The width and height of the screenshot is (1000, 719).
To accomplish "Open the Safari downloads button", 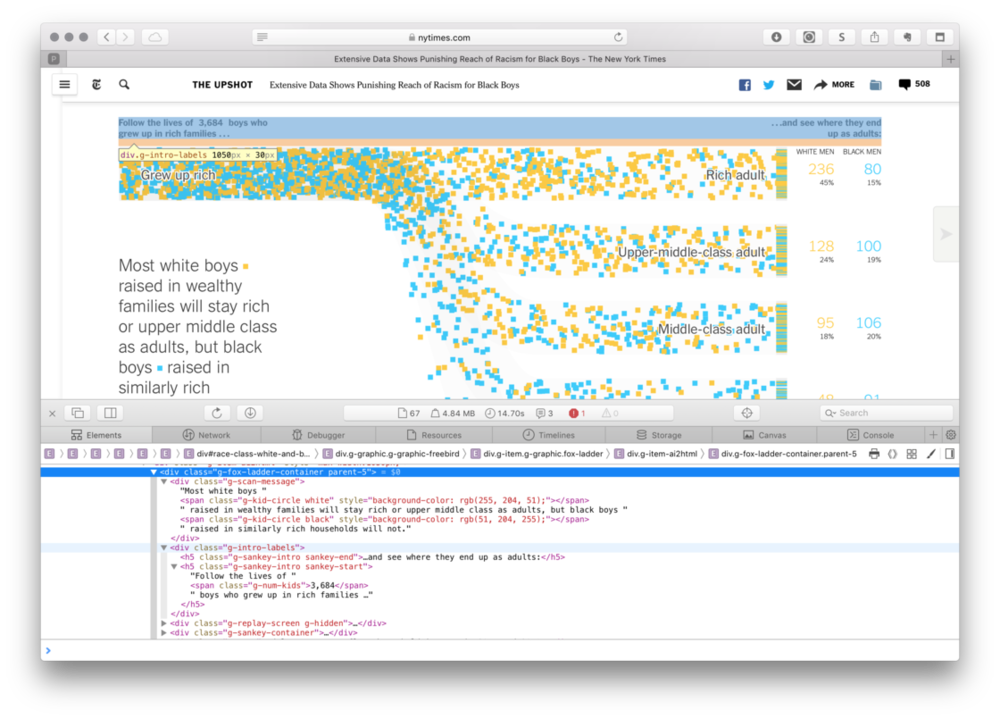I will pyautogui.click(x=776, y=38).
